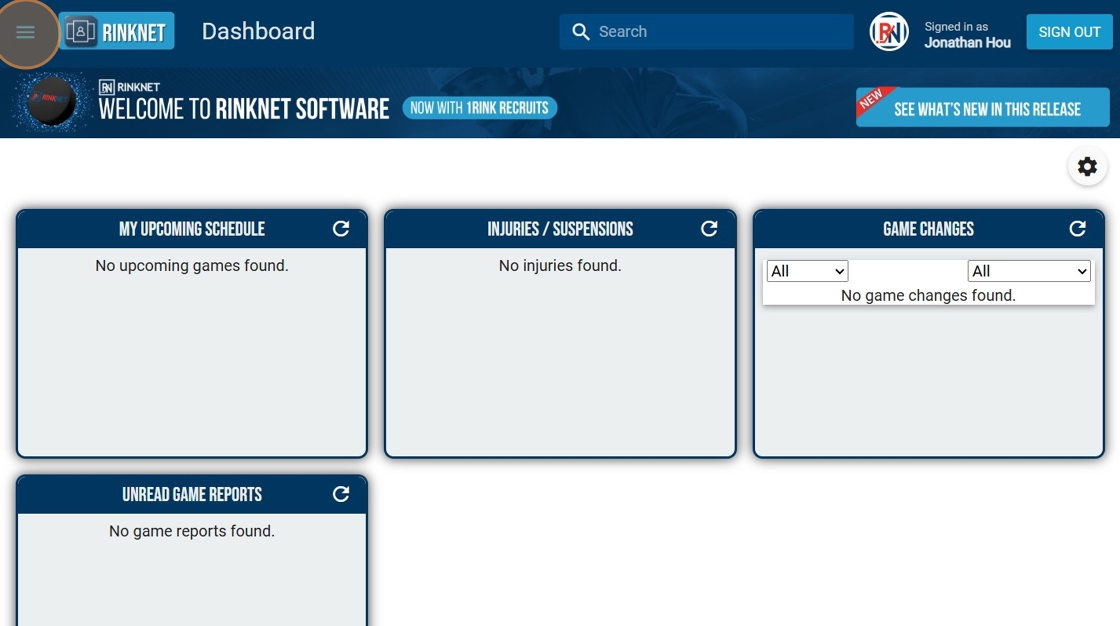Click the Game Changes header title

pyautogui.click(x=928, y=229)
